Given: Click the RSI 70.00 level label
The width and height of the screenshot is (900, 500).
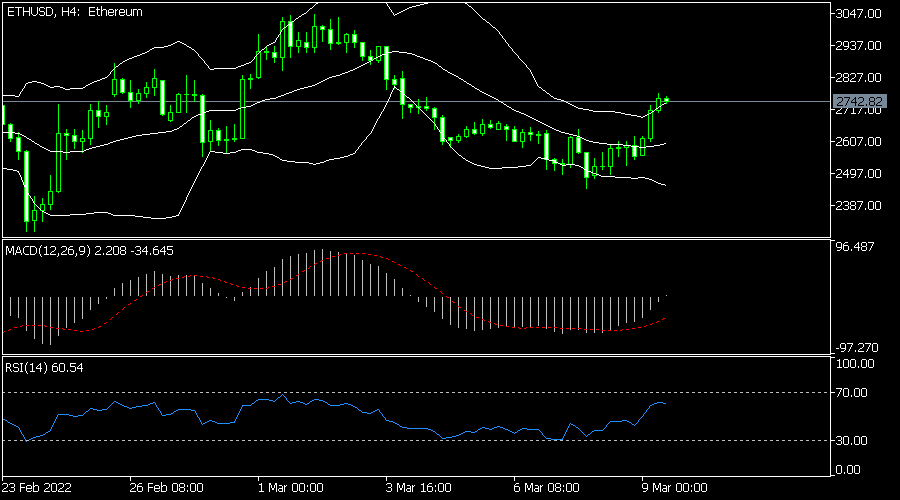Looking at the screenshot, I should pos(852,393).
